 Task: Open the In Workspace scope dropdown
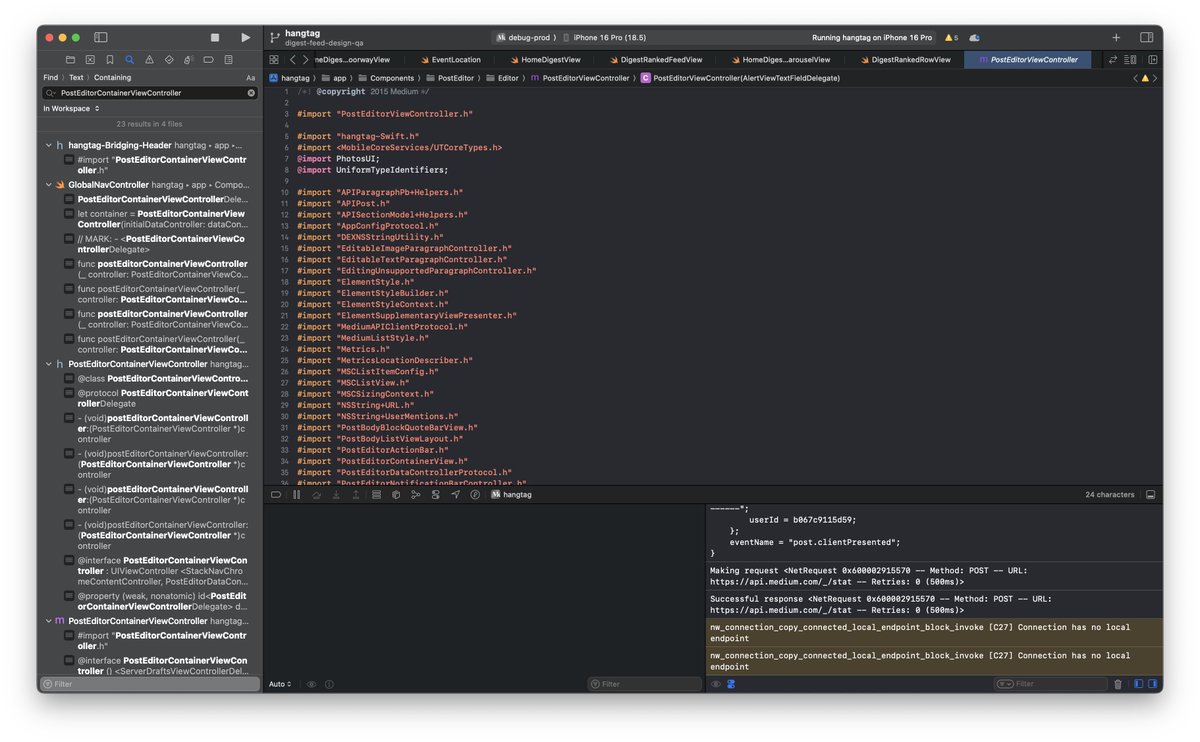tap(70, 108)
